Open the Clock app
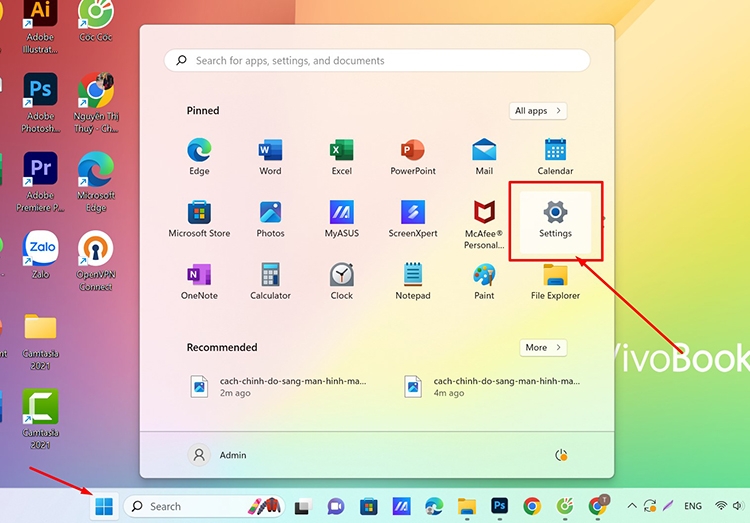The width and height of the screenshot is (750, 523). point(342,281)
